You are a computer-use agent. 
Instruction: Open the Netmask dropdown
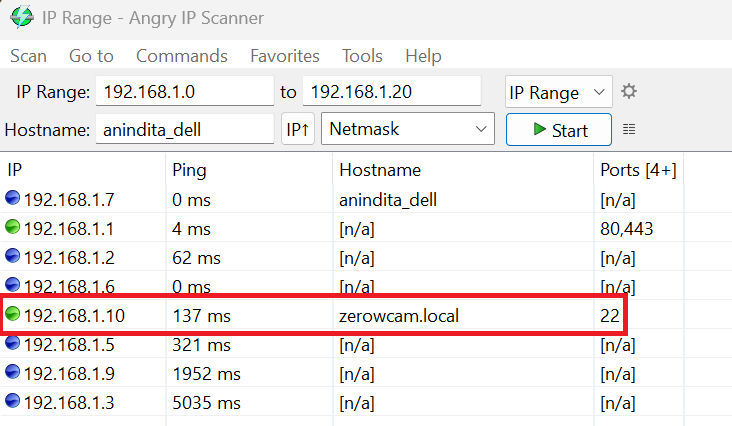(408, 128)
